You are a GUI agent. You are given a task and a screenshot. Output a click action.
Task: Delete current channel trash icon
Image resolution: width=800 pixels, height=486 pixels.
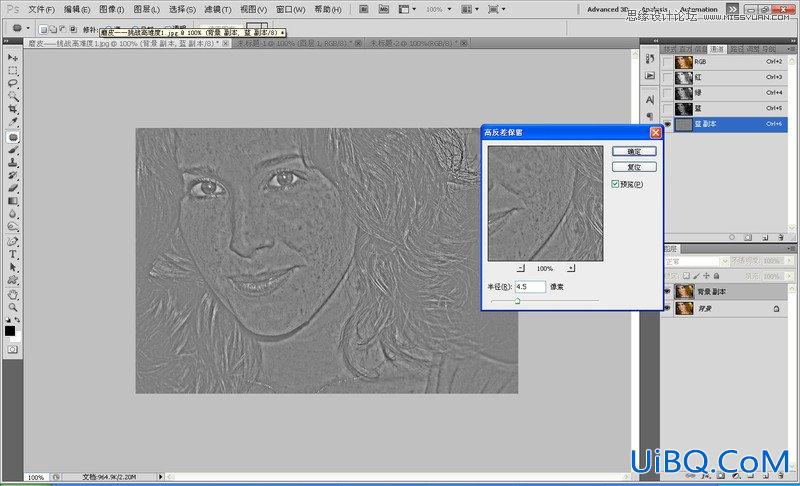pyautogui.click(x=781, y=238)
